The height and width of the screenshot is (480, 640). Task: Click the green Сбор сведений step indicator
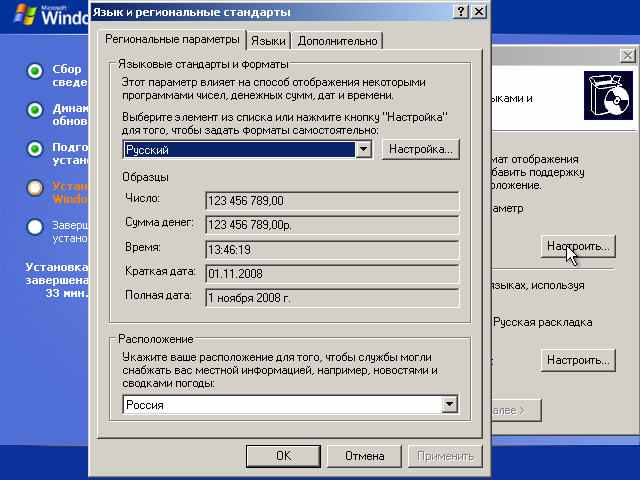click(35, 71)
